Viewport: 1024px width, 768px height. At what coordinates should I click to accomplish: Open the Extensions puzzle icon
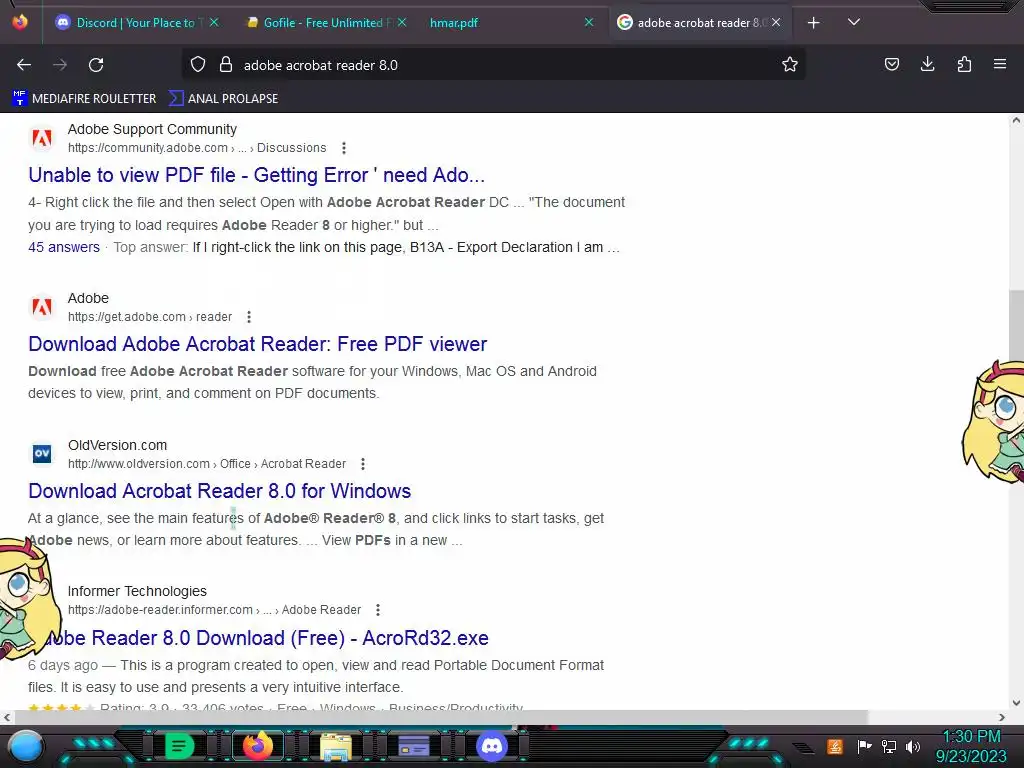pyautogui.click(x=964, y=64)
